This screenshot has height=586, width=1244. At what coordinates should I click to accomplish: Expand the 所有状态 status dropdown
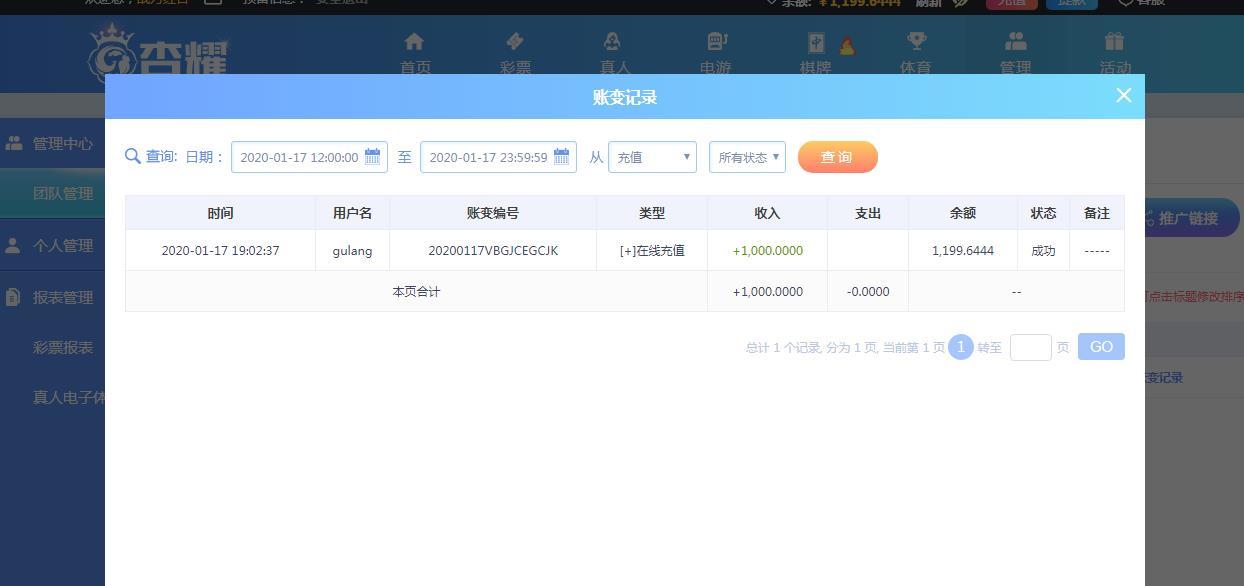click(x=747, y=157)
